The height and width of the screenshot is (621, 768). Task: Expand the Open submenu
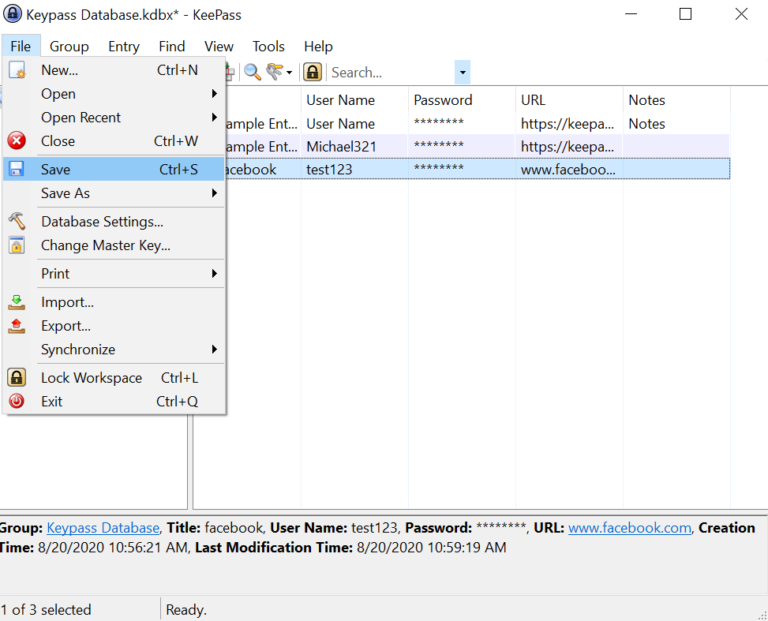(214, 94)
